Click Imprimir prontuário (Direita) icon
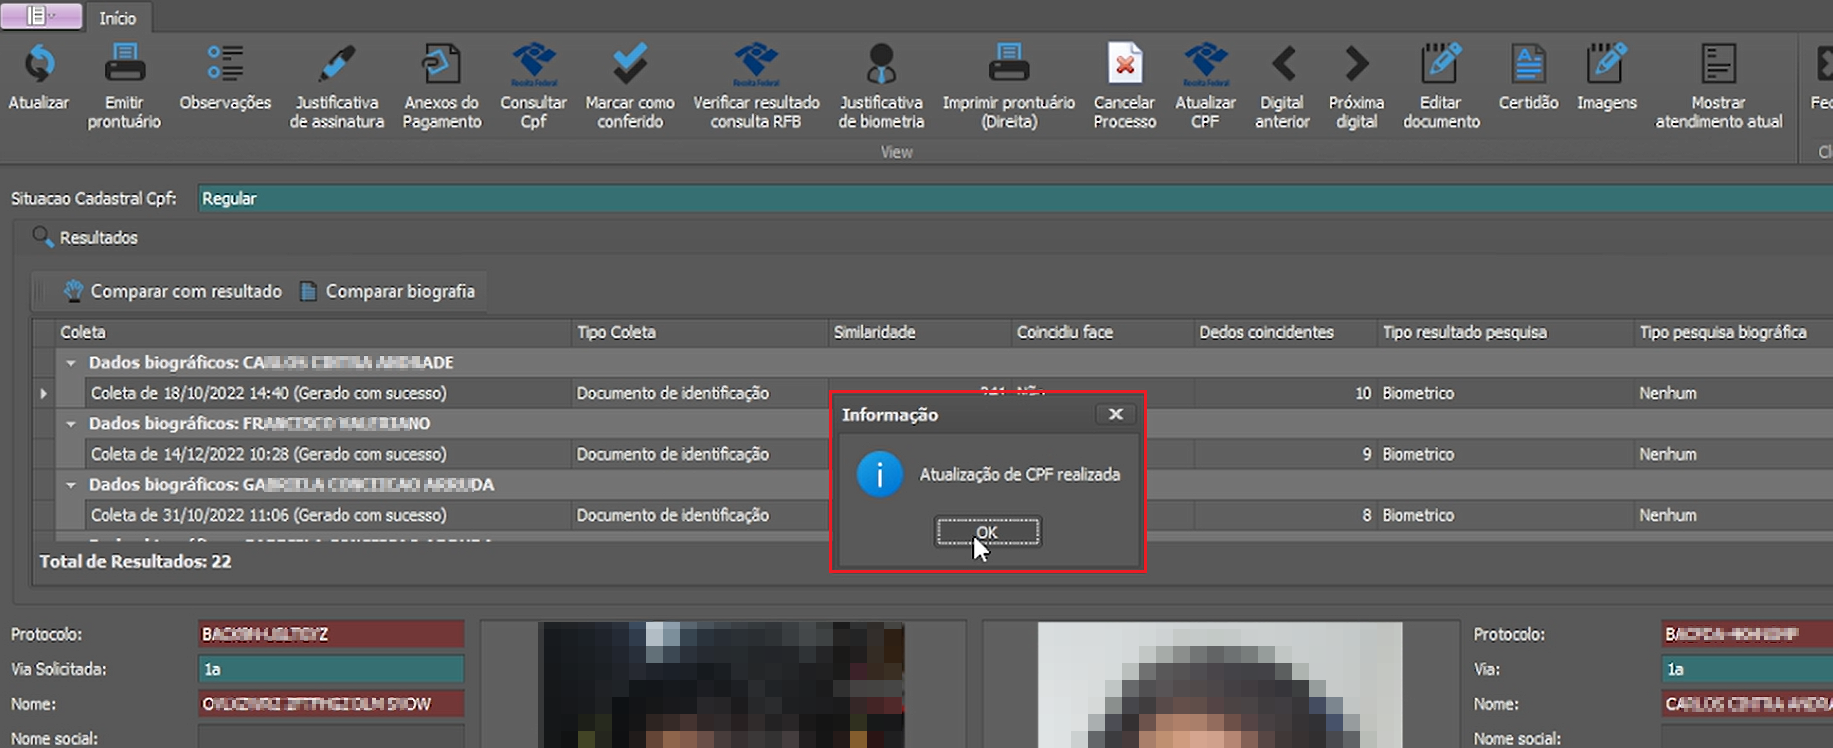Viewport: 1833px width, 748px height. pyautogui.click(x=1009, y=64)
